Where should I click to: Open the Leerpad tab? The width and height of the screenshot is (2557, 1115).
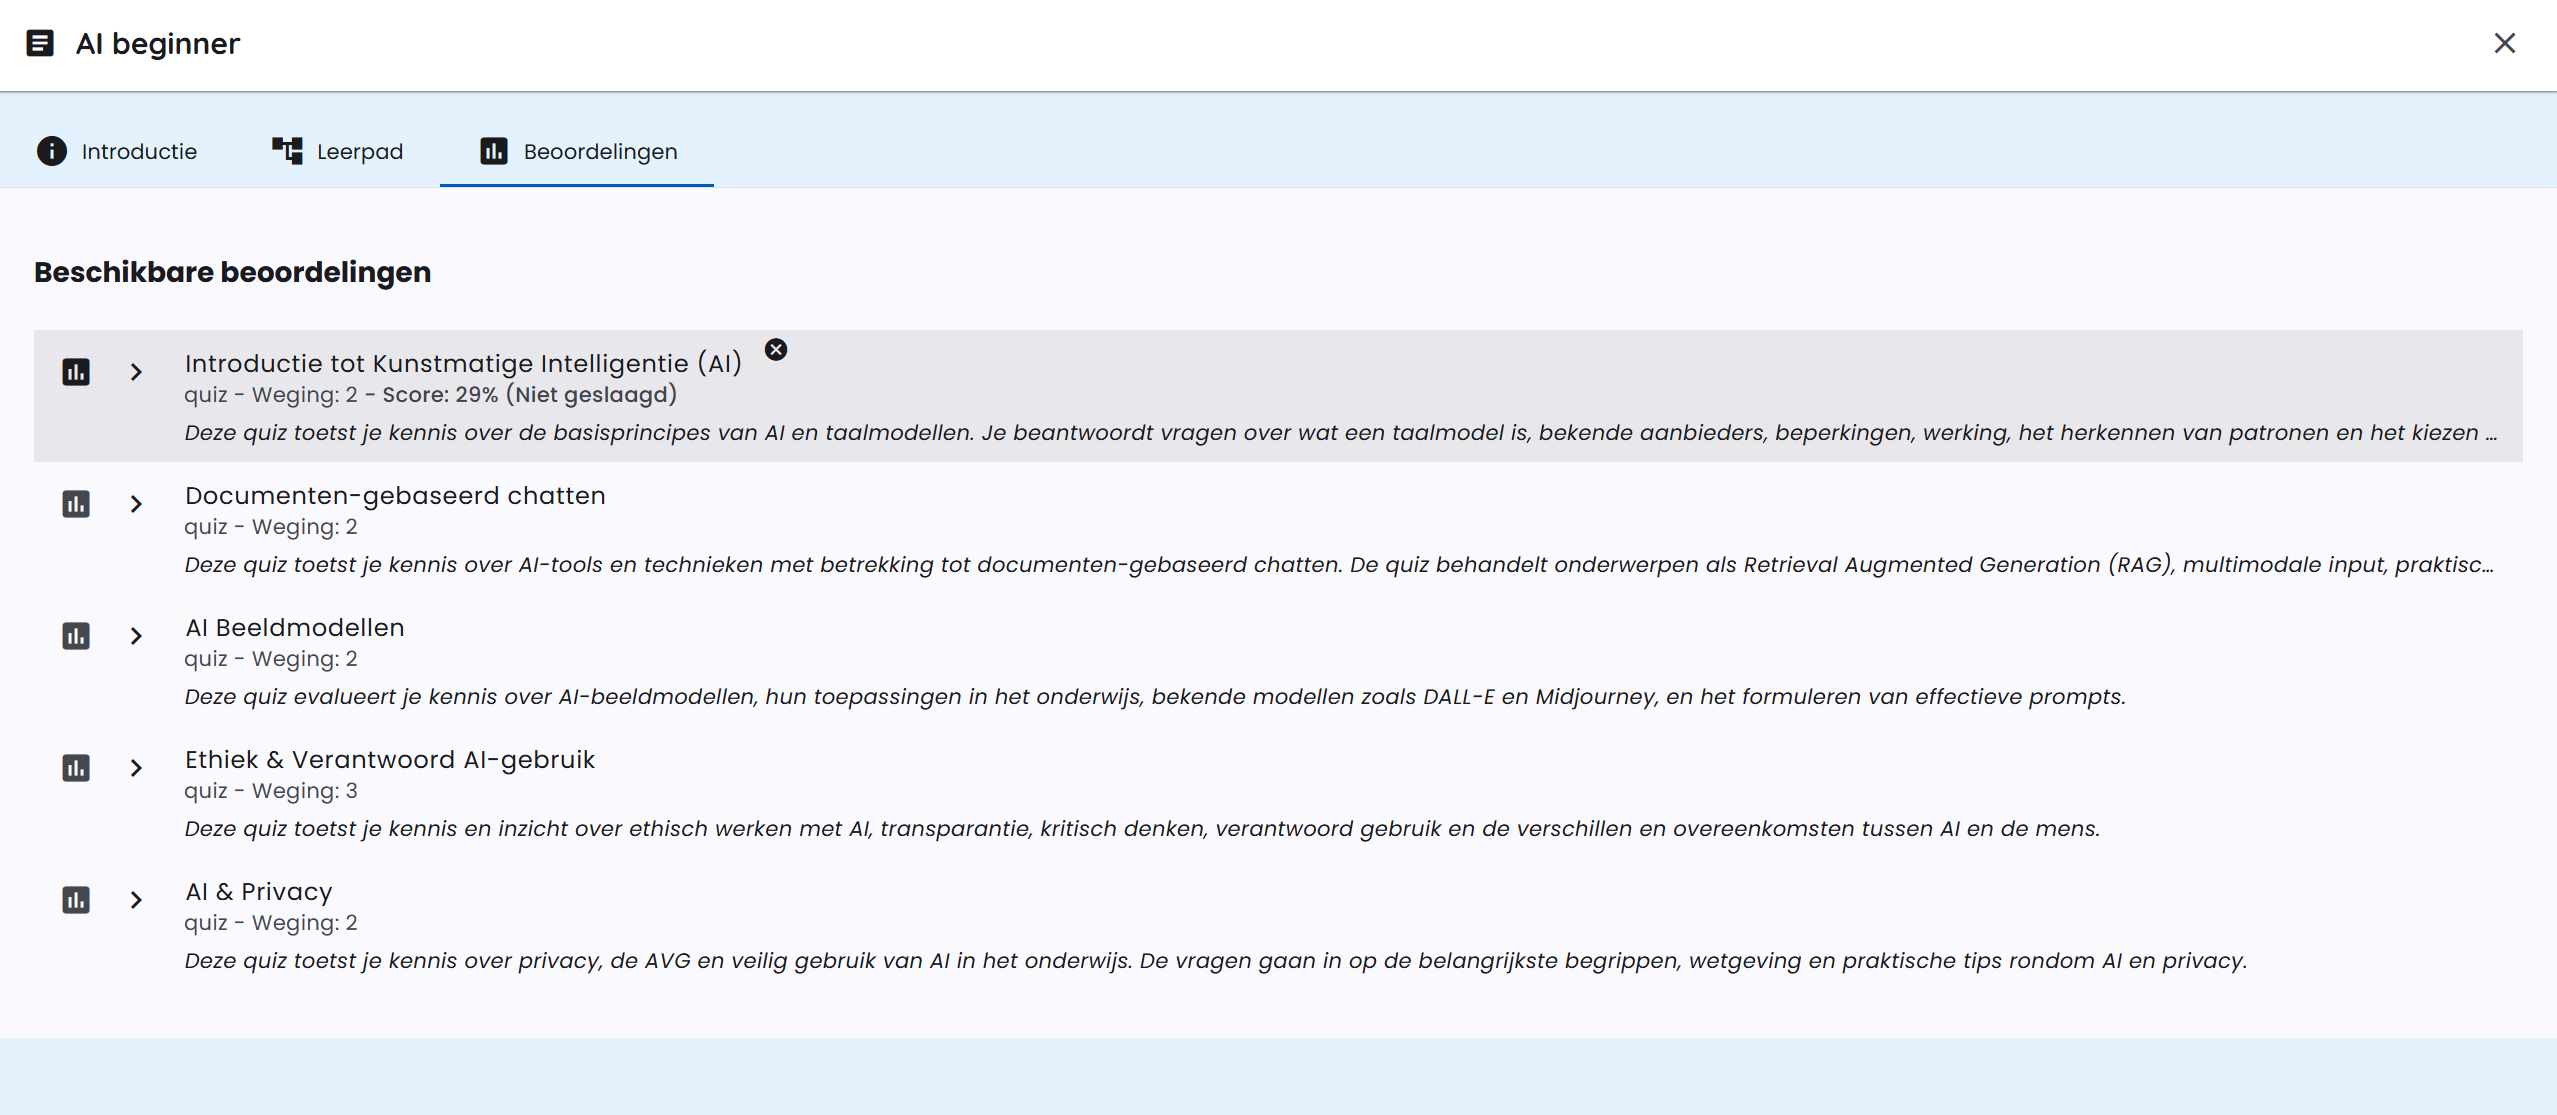359,151
